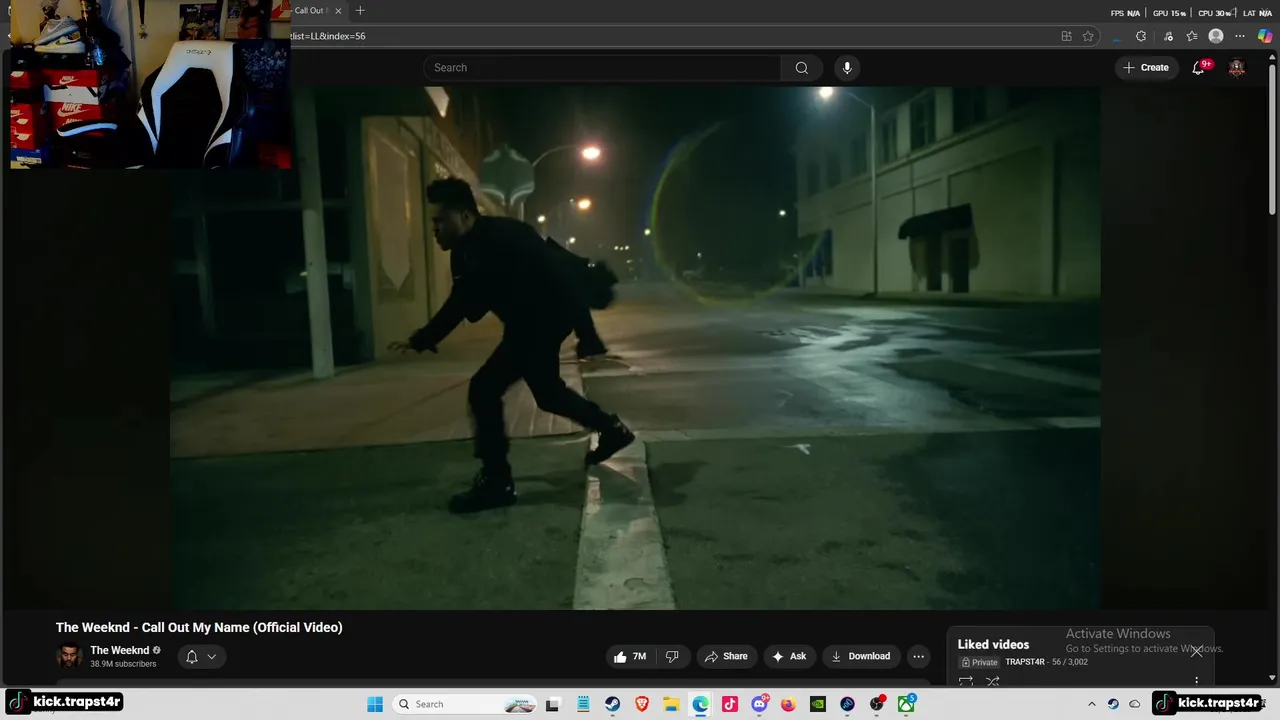Open the Ask AI button
The height and width of the screenshot is (720, 1280).
pos(789,657)
